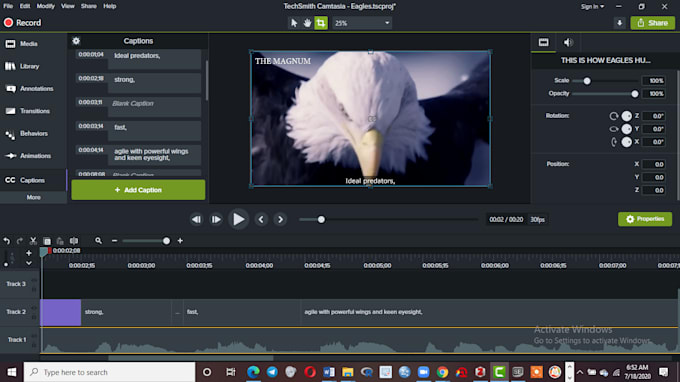Open the File menu

(8, 6)
